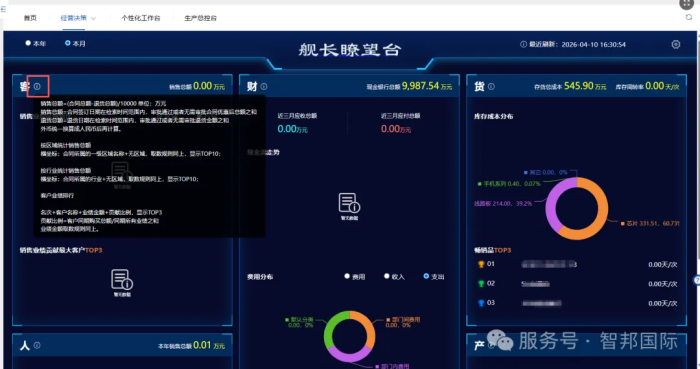Screen dimensions: 700x369
Task: Switch to 生产总控台 tab
Action: 200,18
